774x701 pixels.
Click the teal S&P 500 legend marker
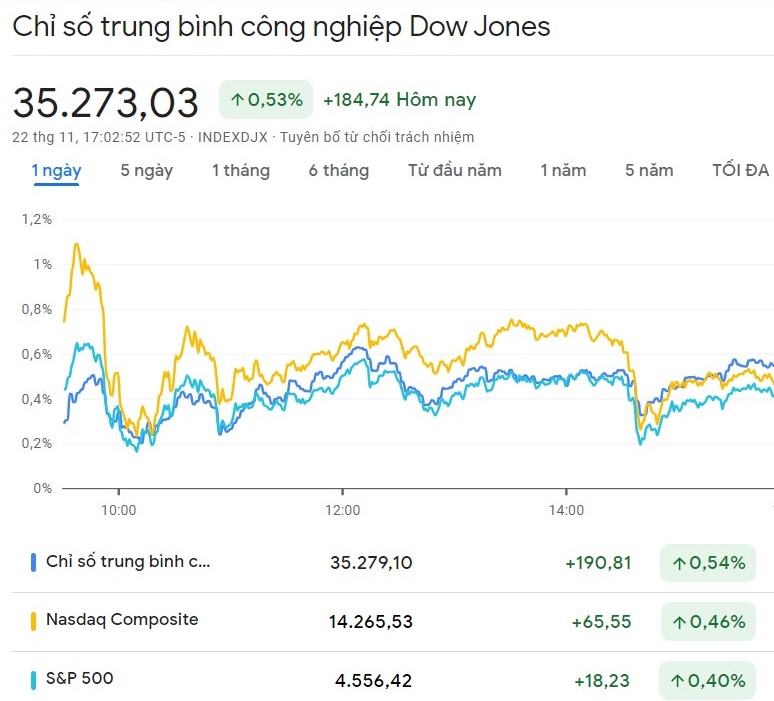pos(34,680)
